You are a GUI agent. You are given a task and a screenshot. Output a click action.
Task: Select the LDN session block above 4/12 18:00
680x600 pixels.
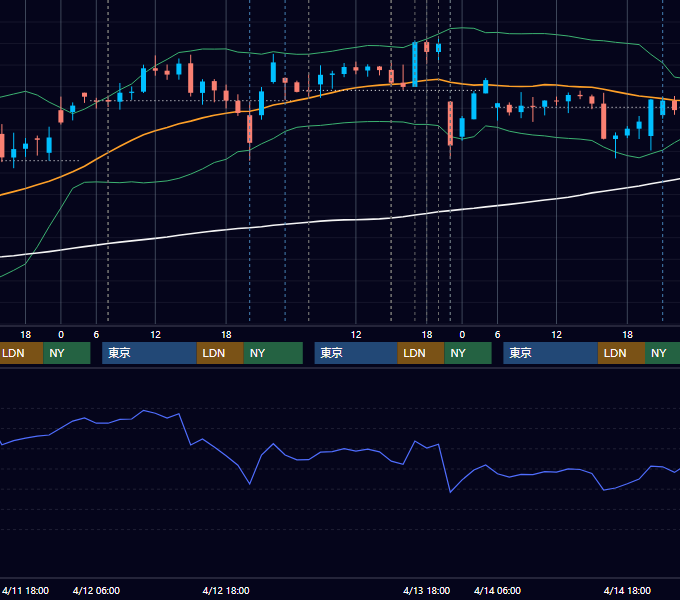[220, 353]
